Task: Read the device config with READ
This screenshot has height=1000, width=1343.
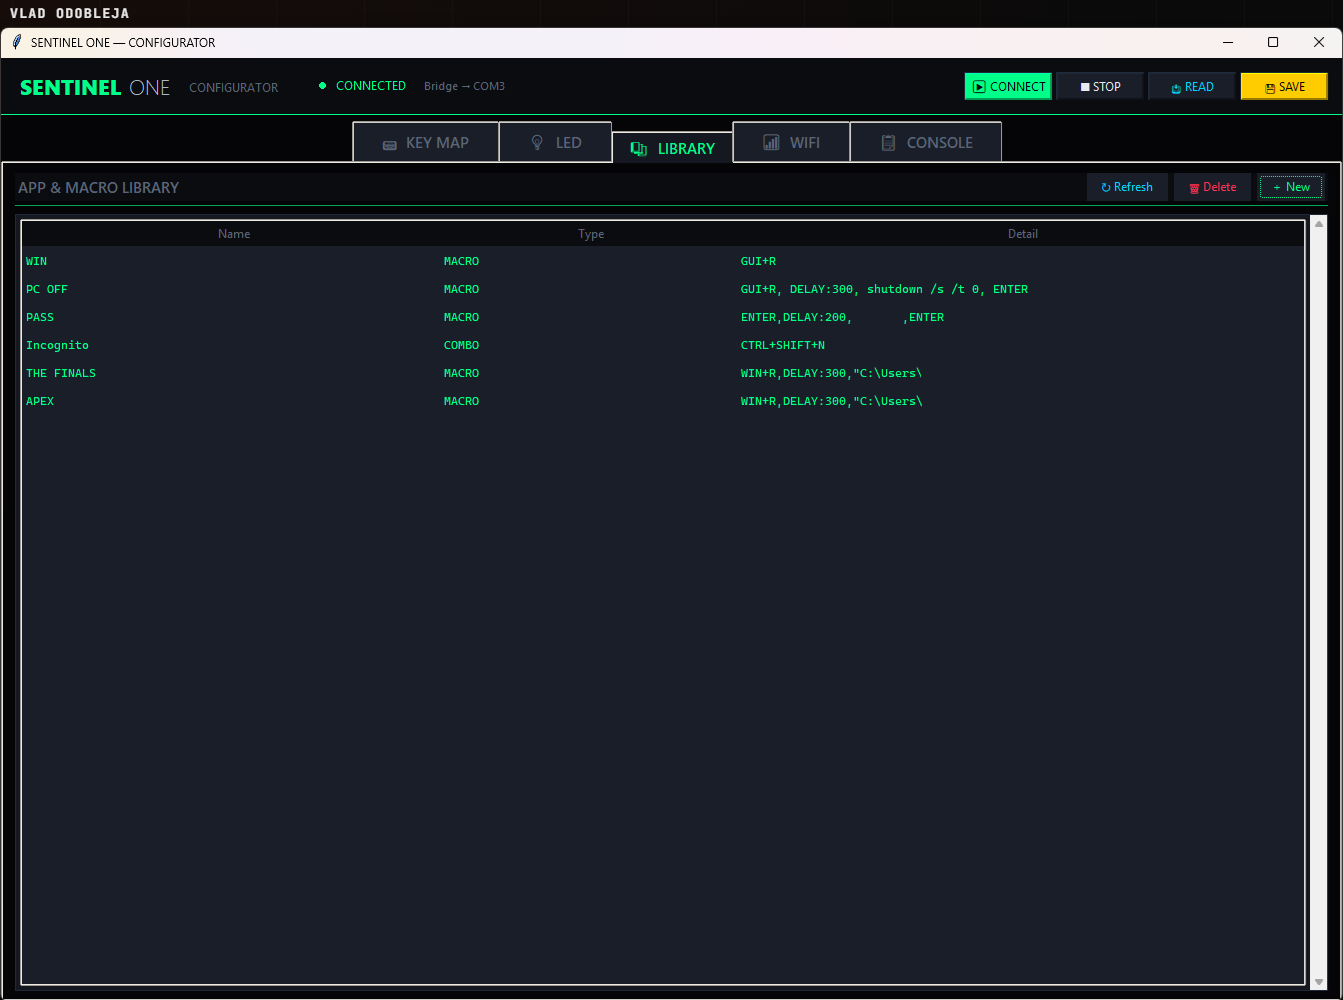Action: click(1192, 87)
